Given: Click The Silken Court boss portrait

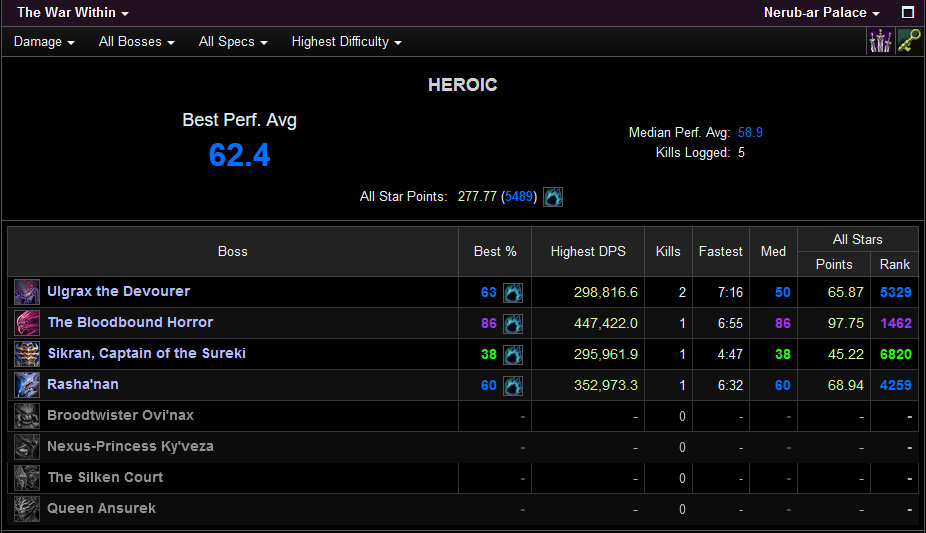Looking at the screenshot, I should point(27,478).
